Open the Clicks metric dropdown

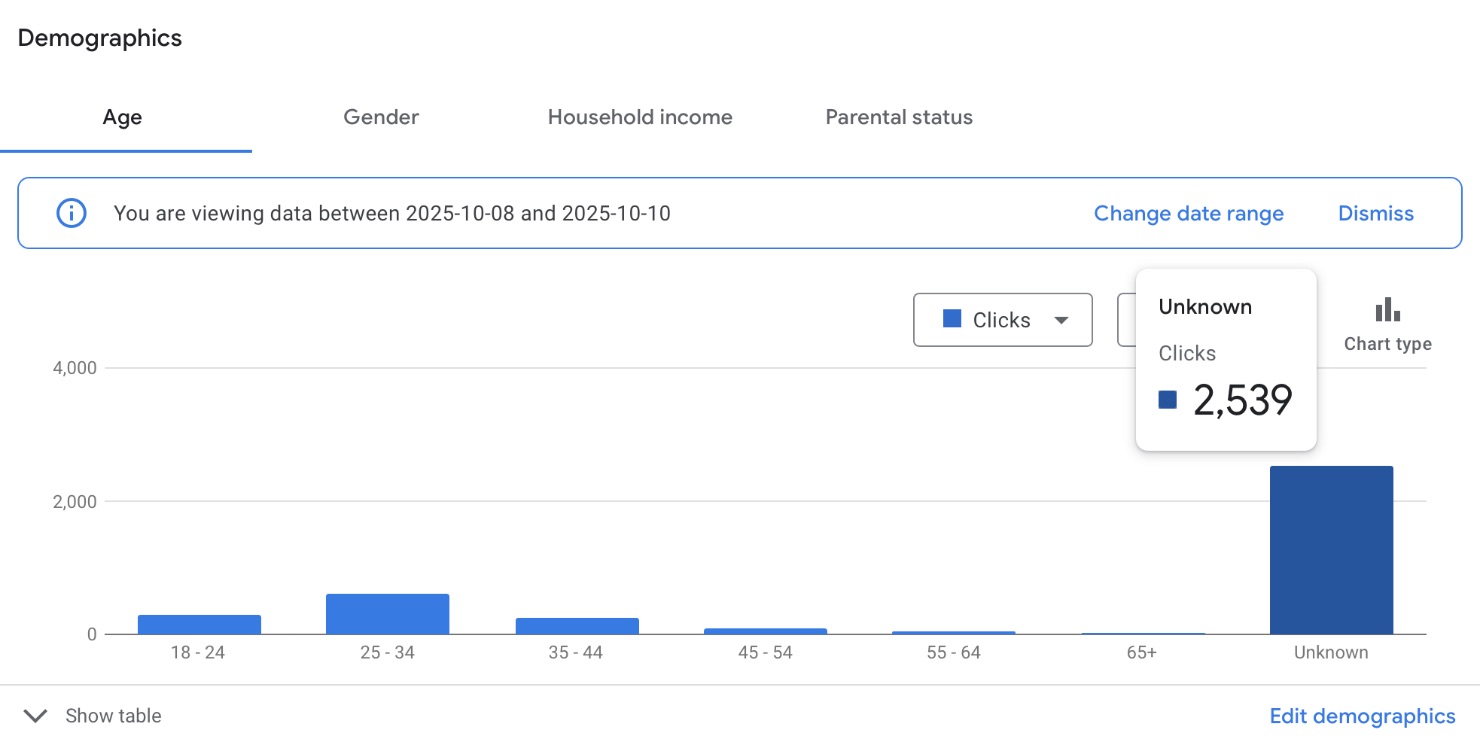click(1002, 320)
